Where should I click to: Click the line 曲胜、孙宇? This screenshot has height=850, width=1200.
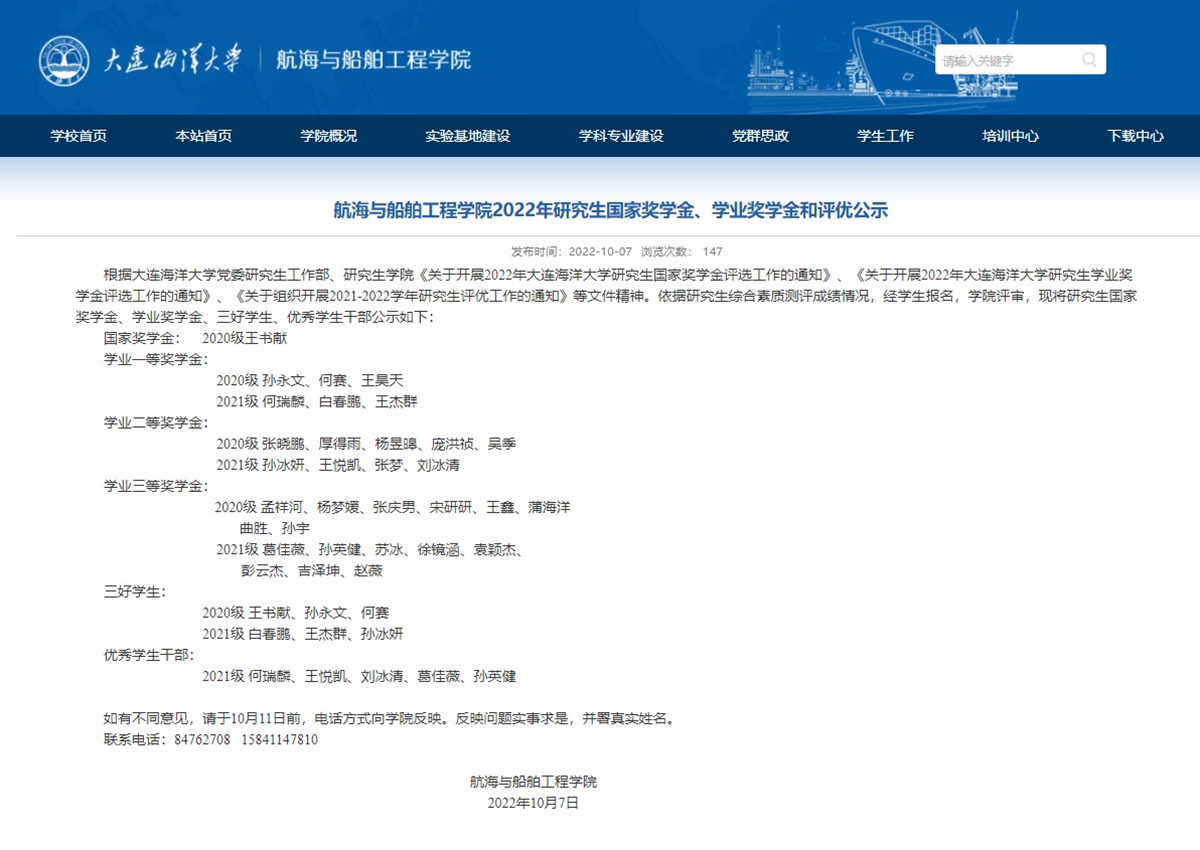[275, 528]
